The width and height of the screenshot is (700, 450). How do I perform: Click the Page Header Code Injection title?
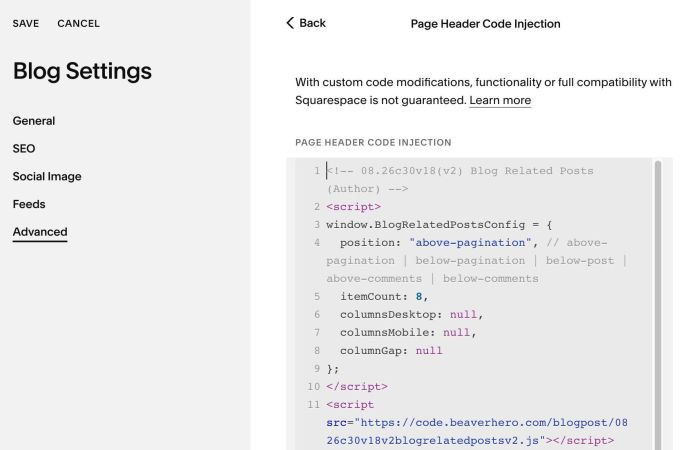pos(485,24)
